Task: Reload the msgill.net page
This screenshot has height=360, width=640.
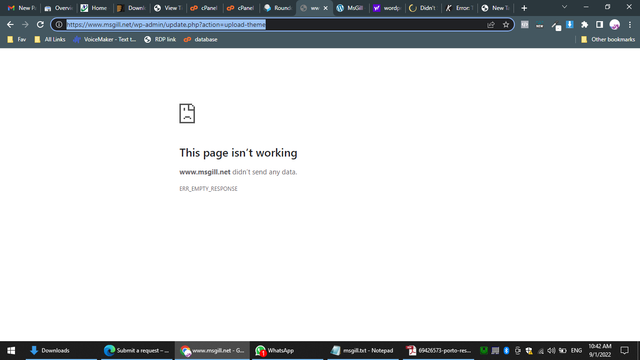Action: 40,24
